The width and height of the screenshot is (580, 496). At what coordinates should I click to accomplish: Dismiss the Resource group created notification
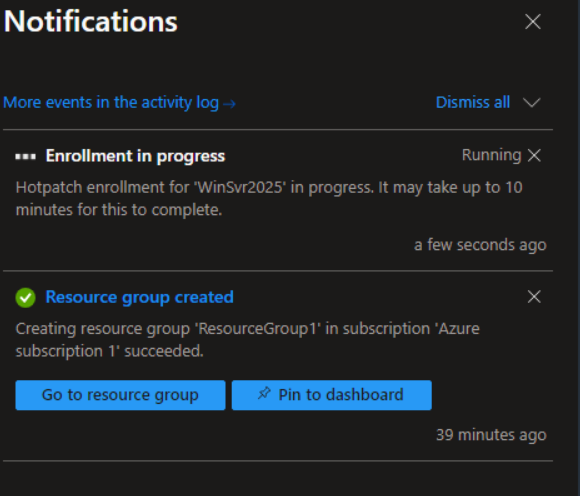tap(534, 297)
